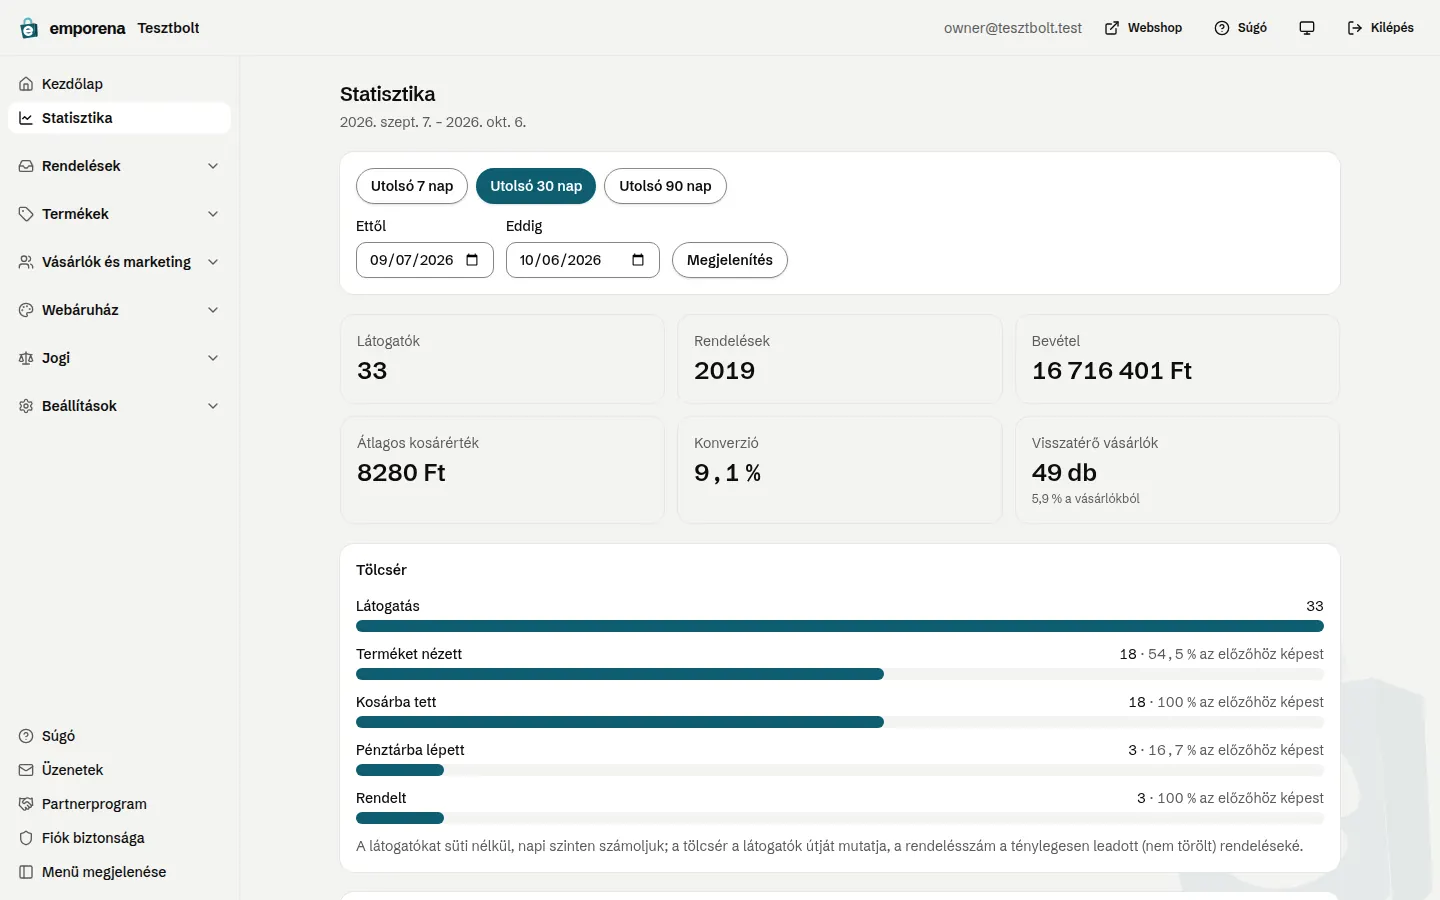The height and width of the screenshot is (900, 1440).
Task: Click the Statisztika chart icon
Action: point(26,118)
